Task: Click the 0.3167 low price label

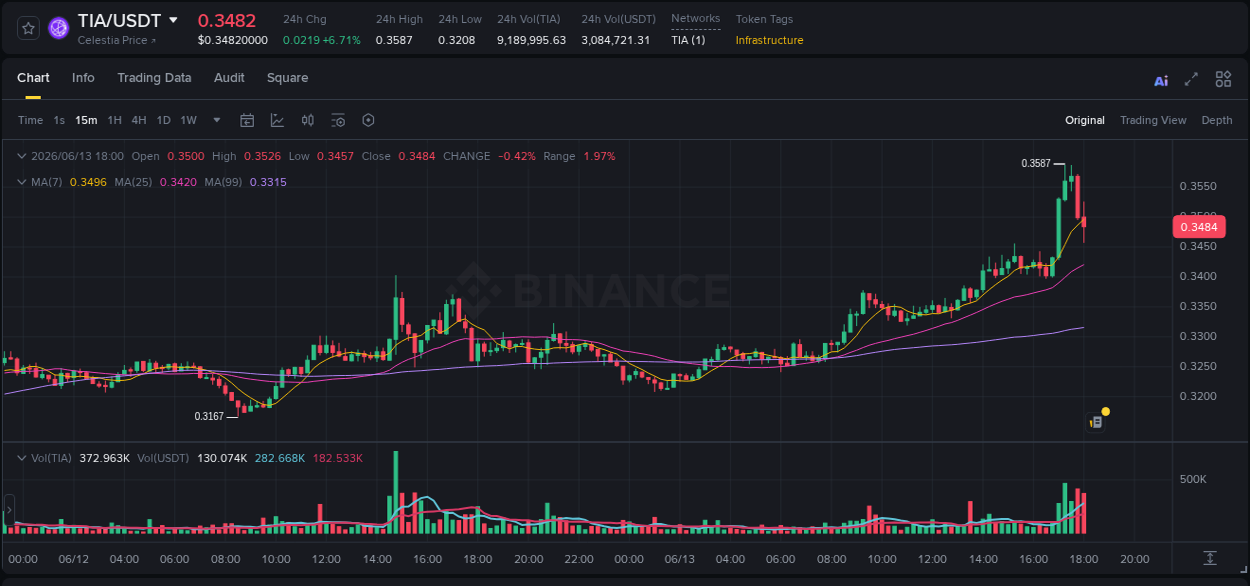Action: (209, 416)
